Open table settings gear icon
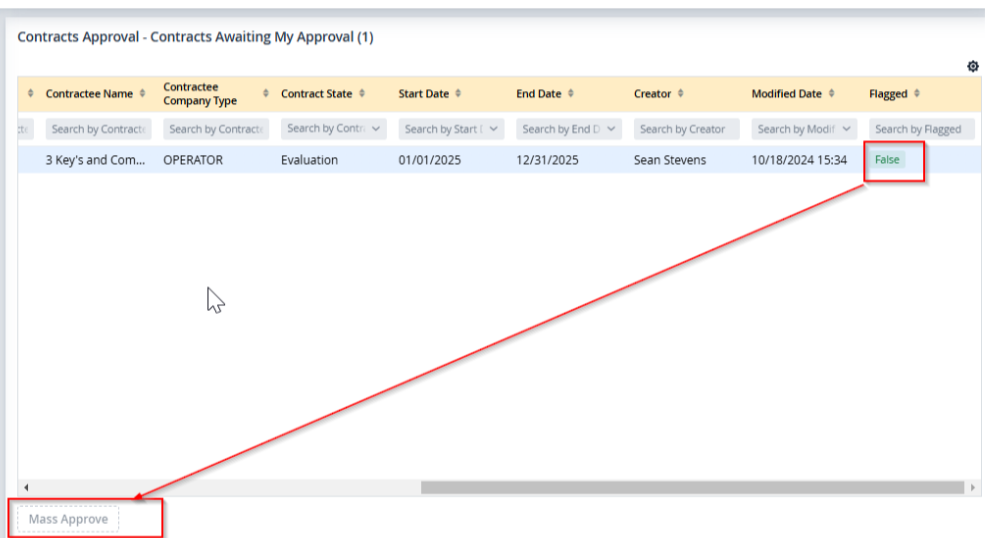Screen dimensions: 990x538 (973, 67)
